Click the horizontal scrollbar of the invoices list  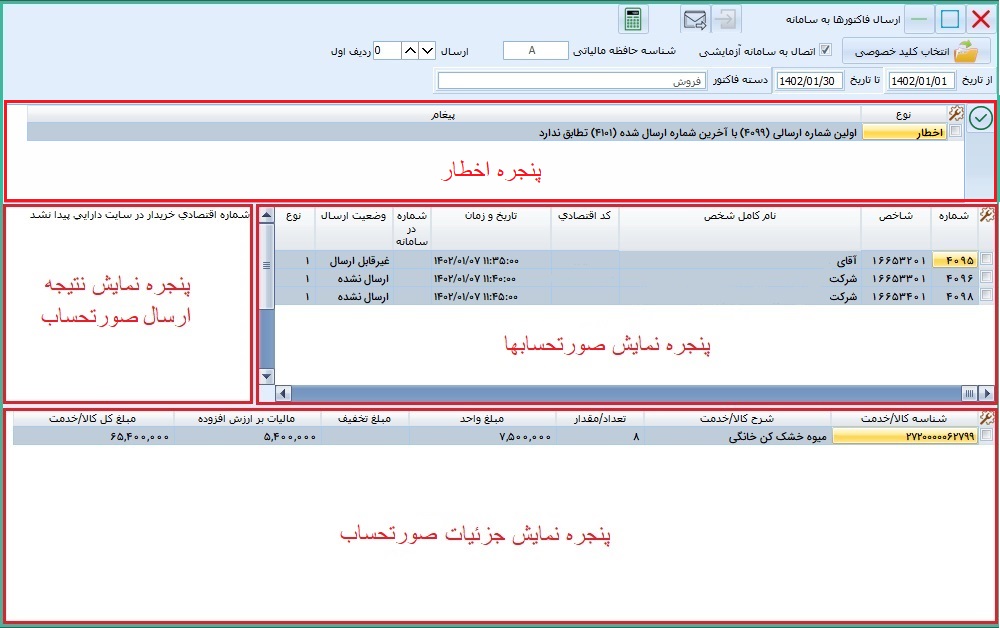click(x=620, y=393)
